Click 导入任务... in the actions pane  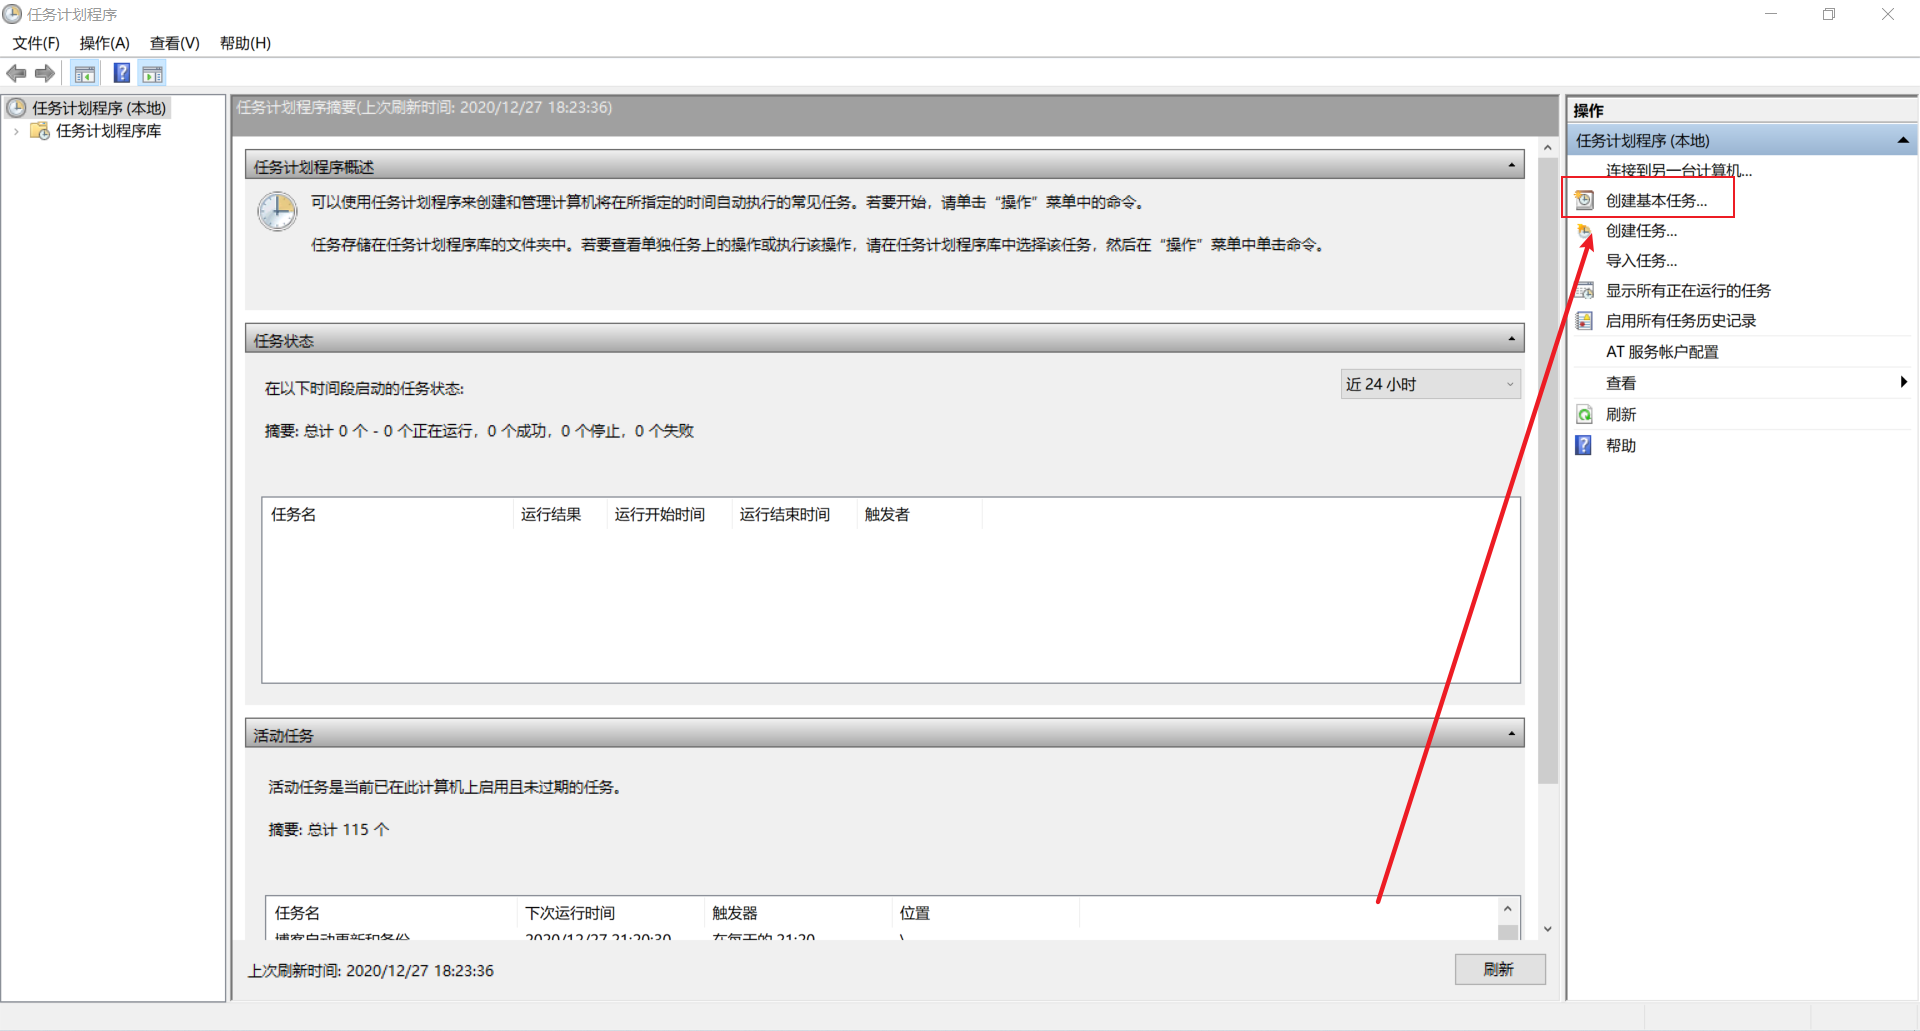tap(1641, 261)
